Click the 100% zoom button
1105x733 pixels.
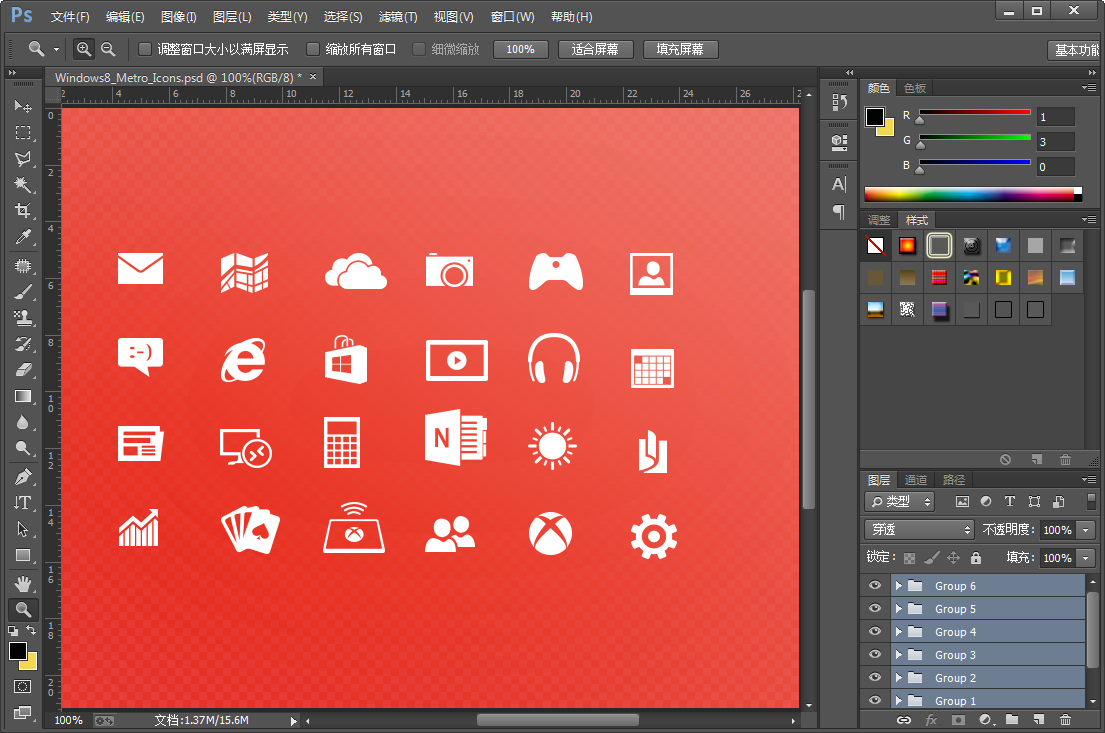[520, 49]
